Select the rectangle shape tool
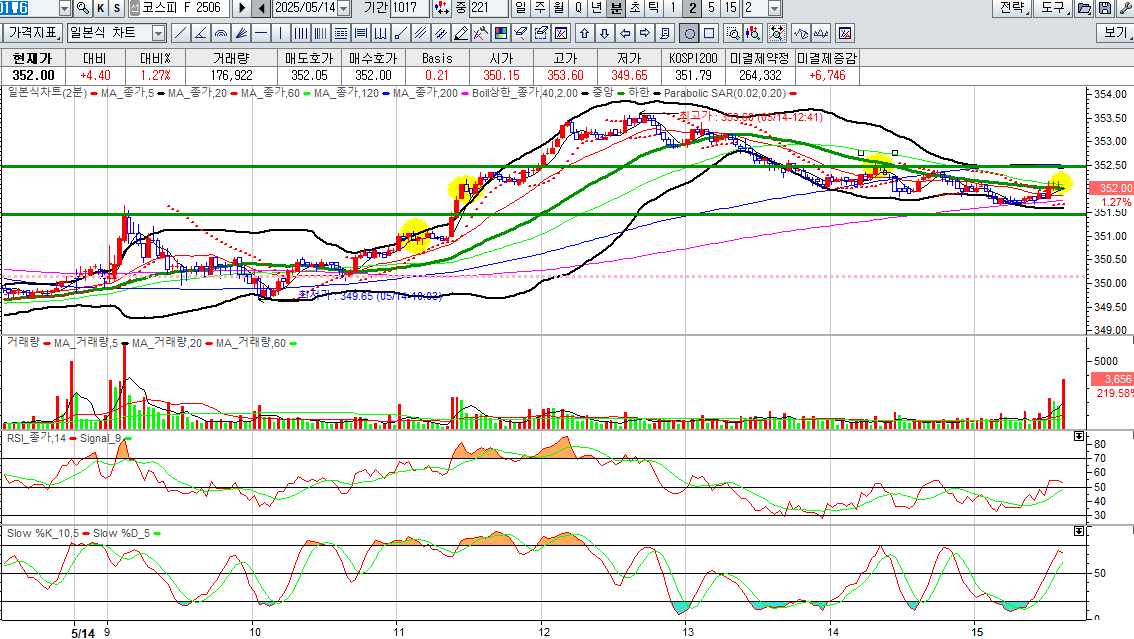 (709, 33)
